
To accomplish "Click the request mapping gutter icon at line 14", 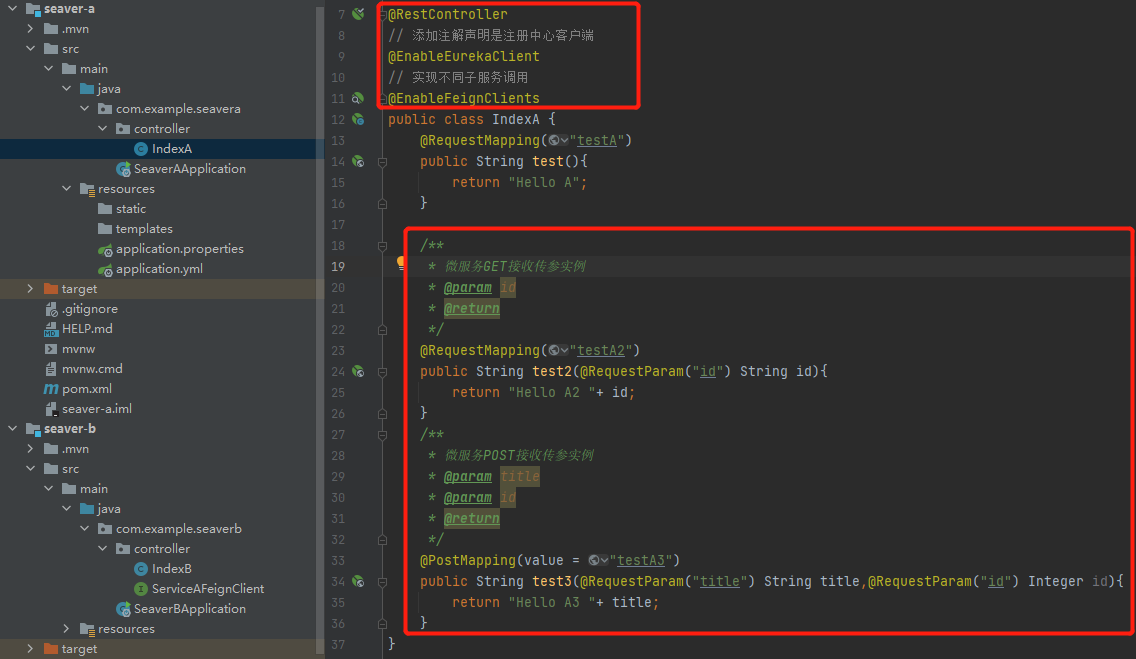I will pyautogui.click(x=358, y=161).
